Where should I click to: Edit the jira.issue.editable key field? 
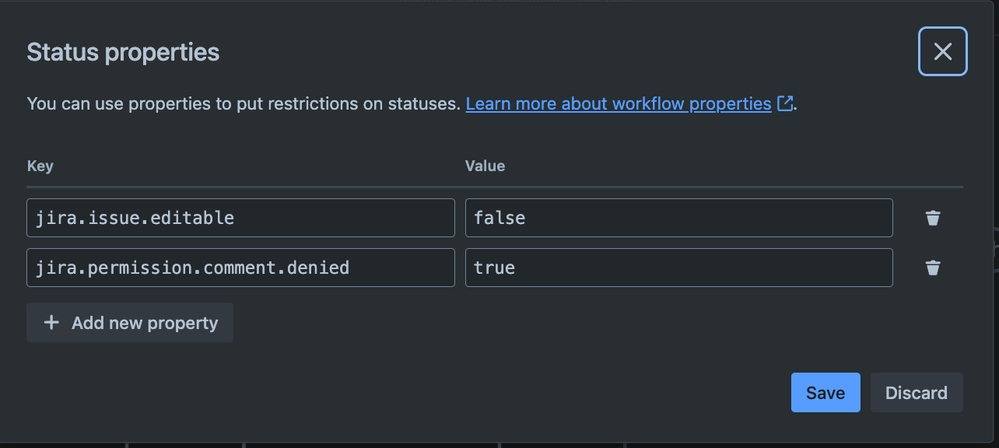tap(241, 218)
